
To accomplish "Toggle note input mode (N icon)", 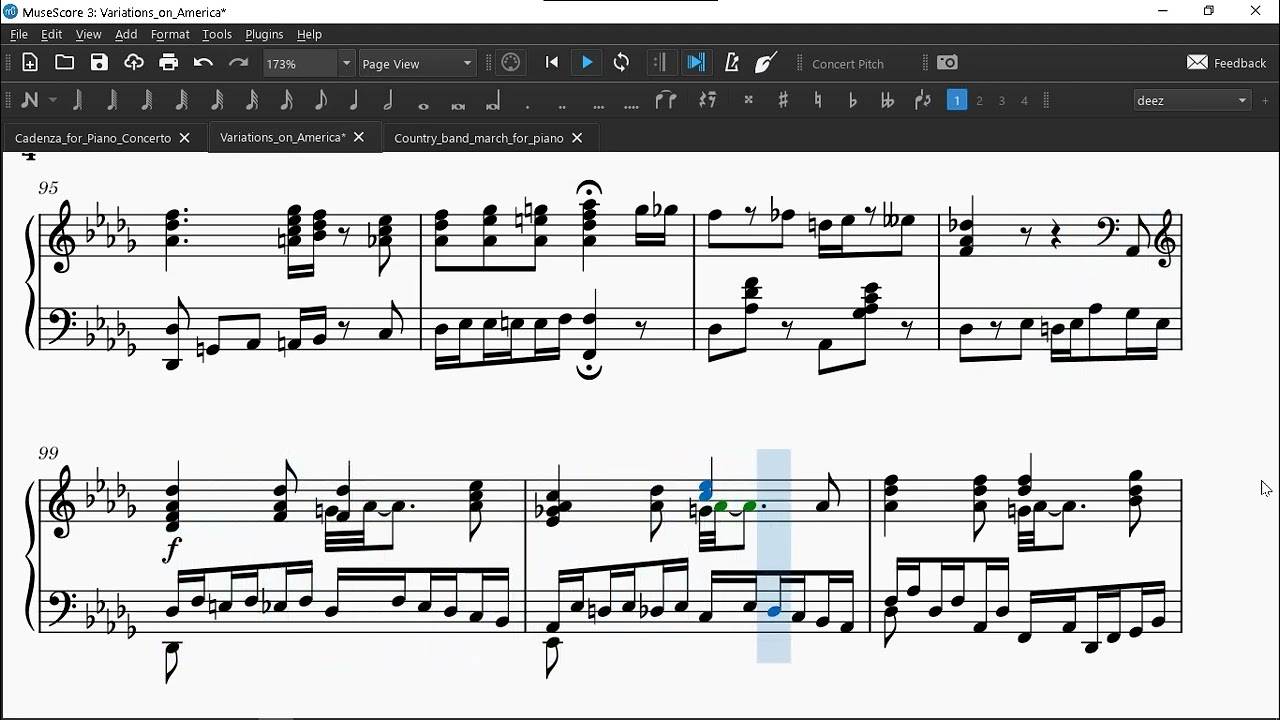I will tap(30, 100).
